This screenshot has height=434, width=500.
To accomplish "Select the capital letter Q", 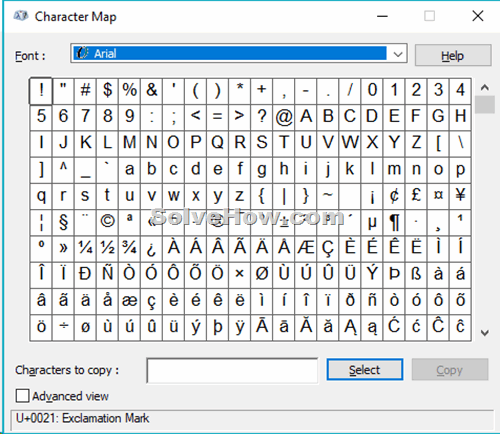I will point(218,144).
